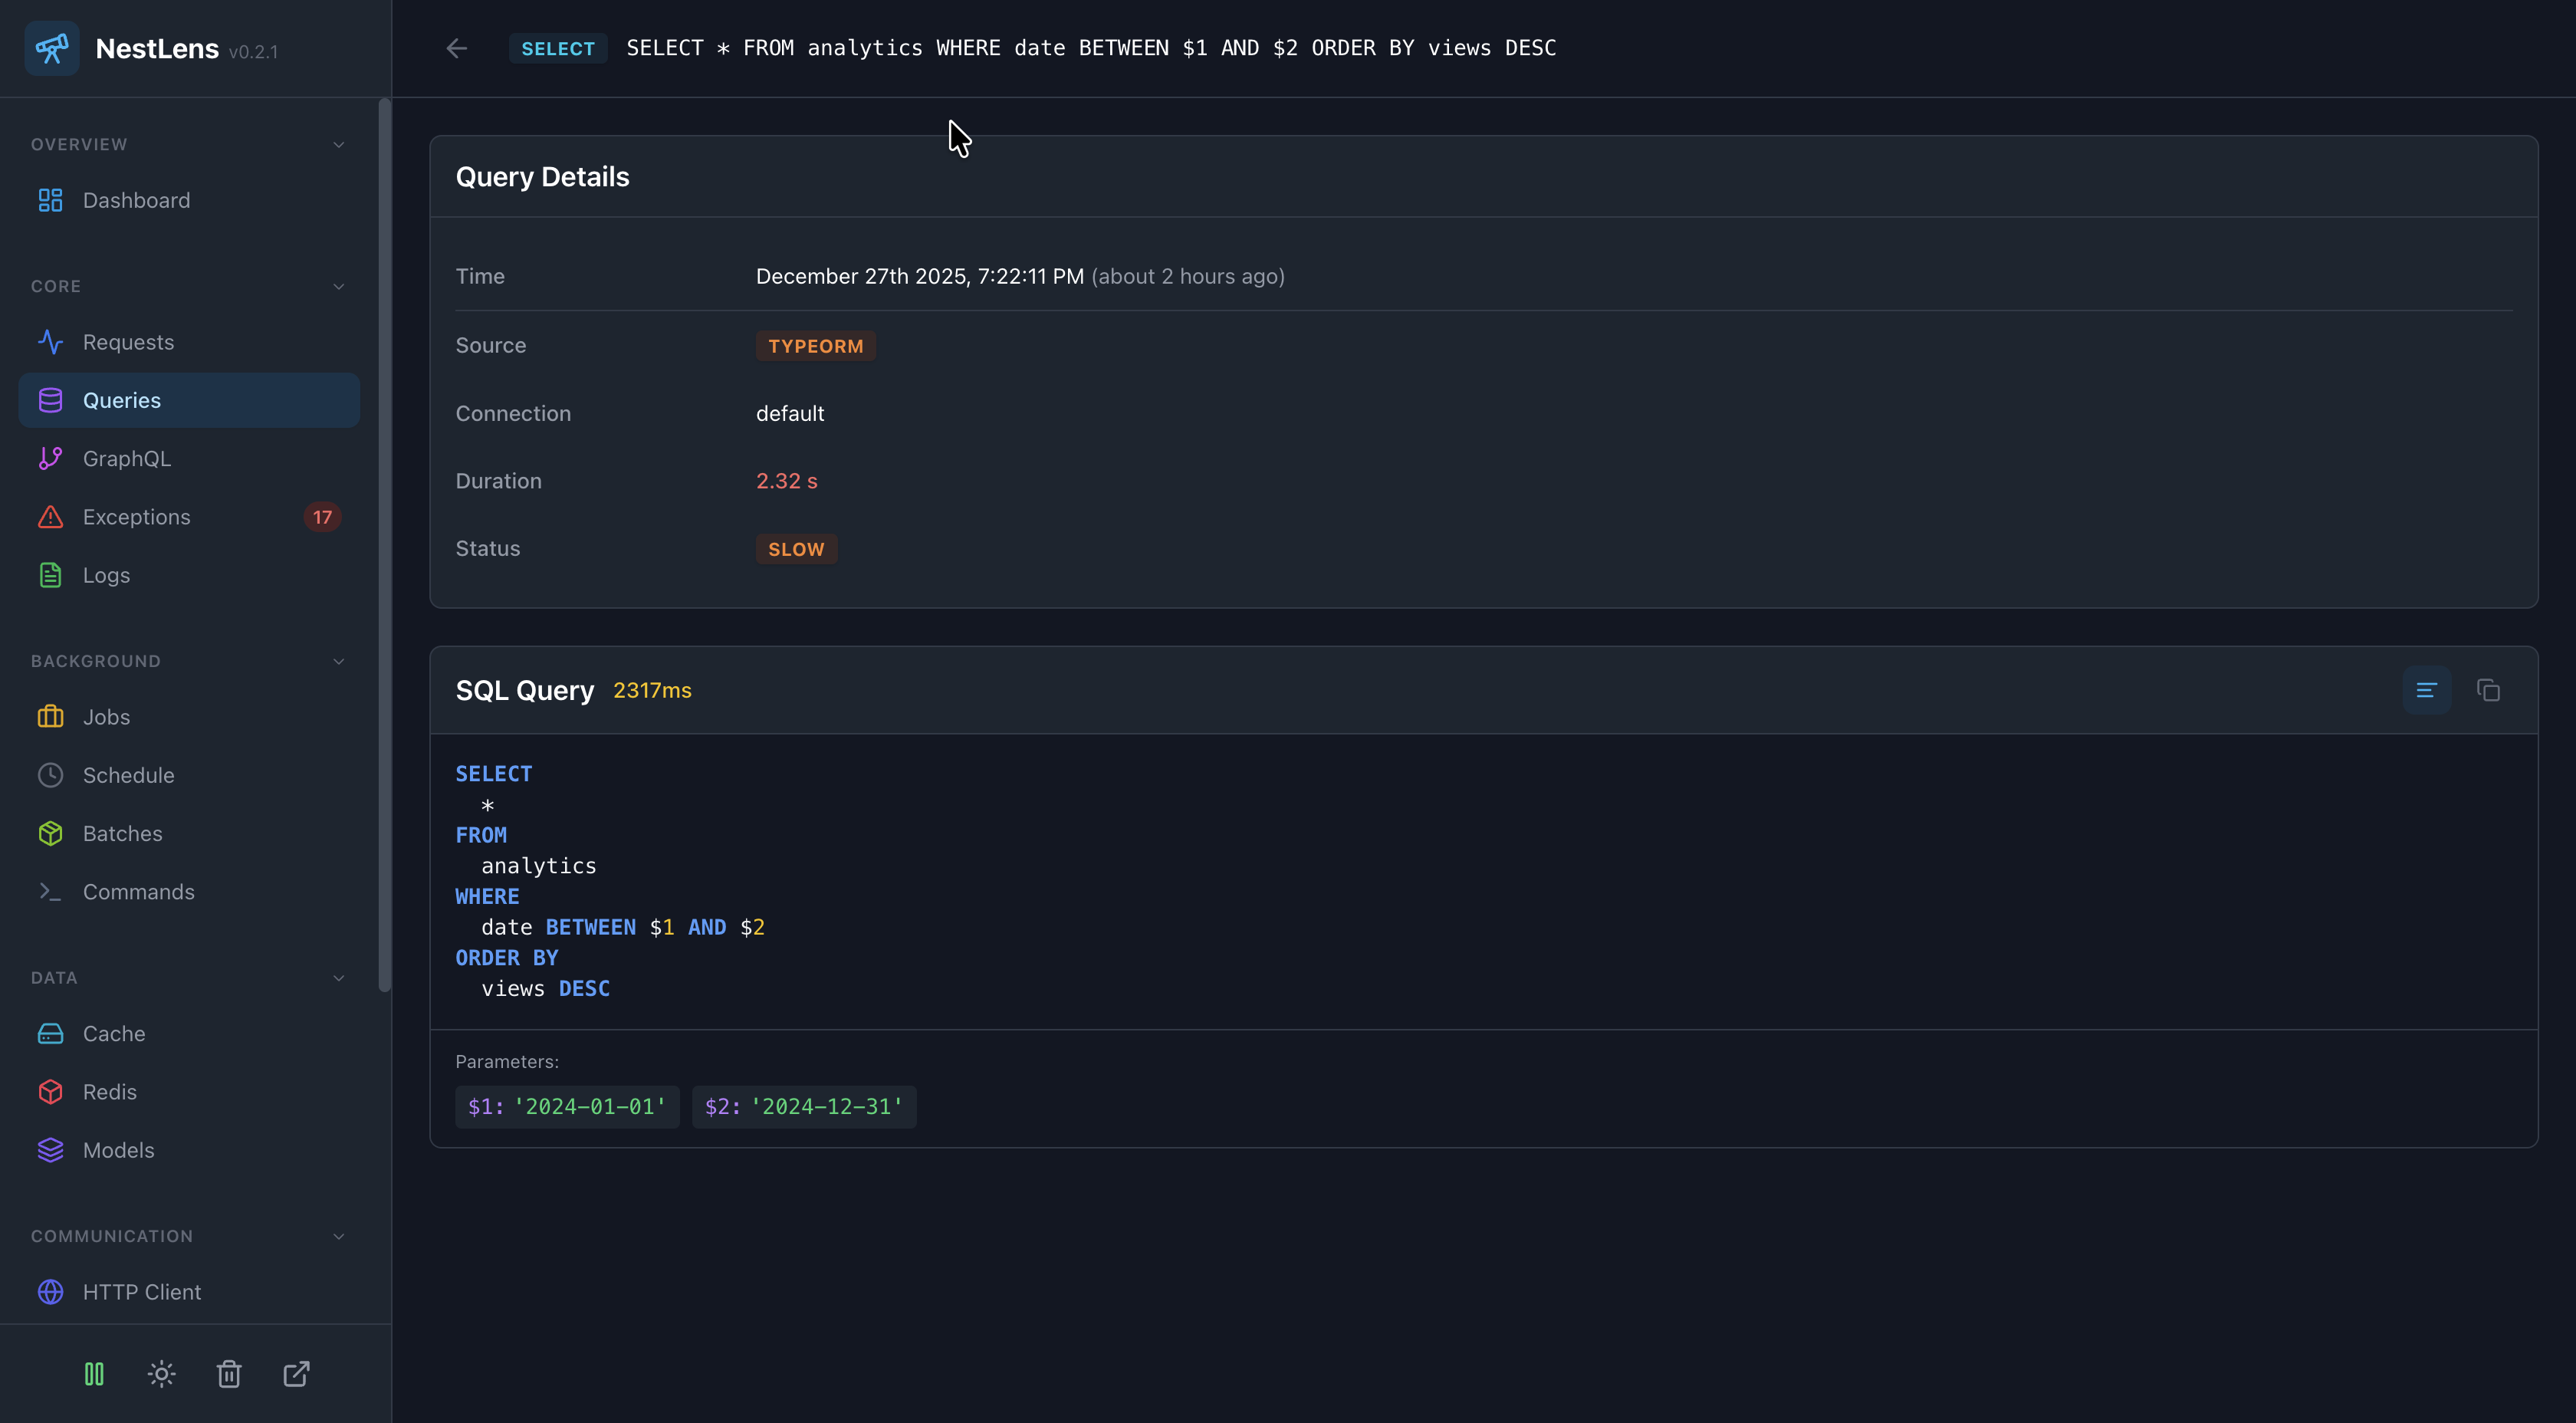
Task: Go to the Dashboard page
Action: point(136,200)
